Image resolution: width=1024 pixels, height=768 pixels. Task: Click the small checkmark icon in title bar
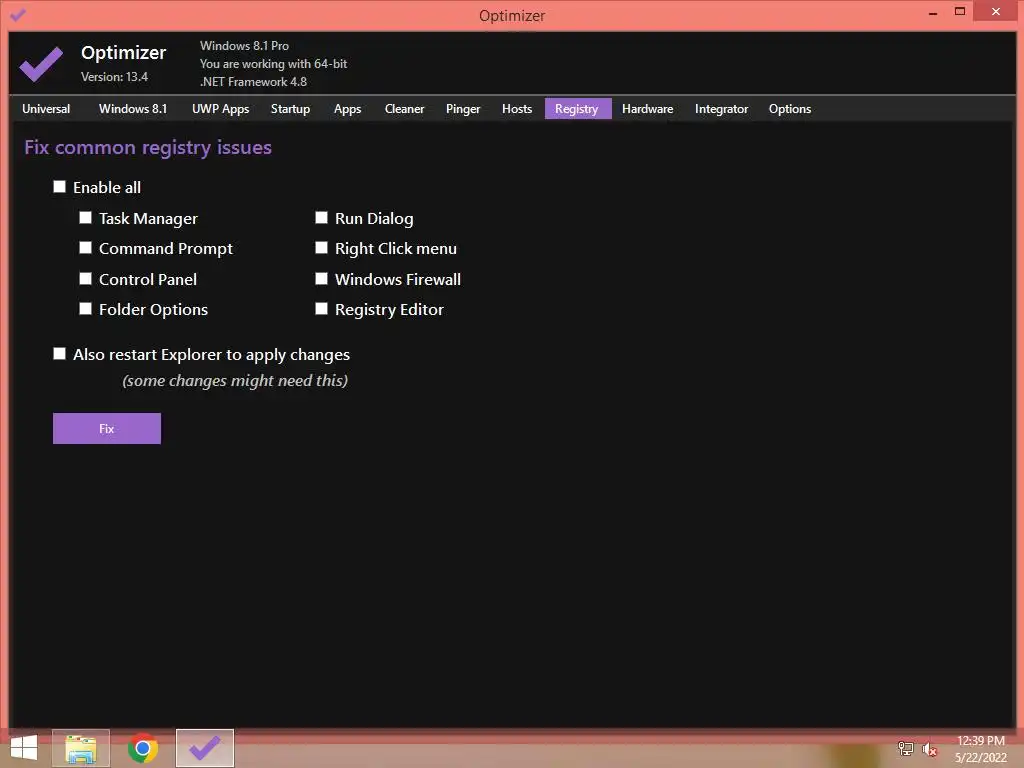[x=18, y=14]
